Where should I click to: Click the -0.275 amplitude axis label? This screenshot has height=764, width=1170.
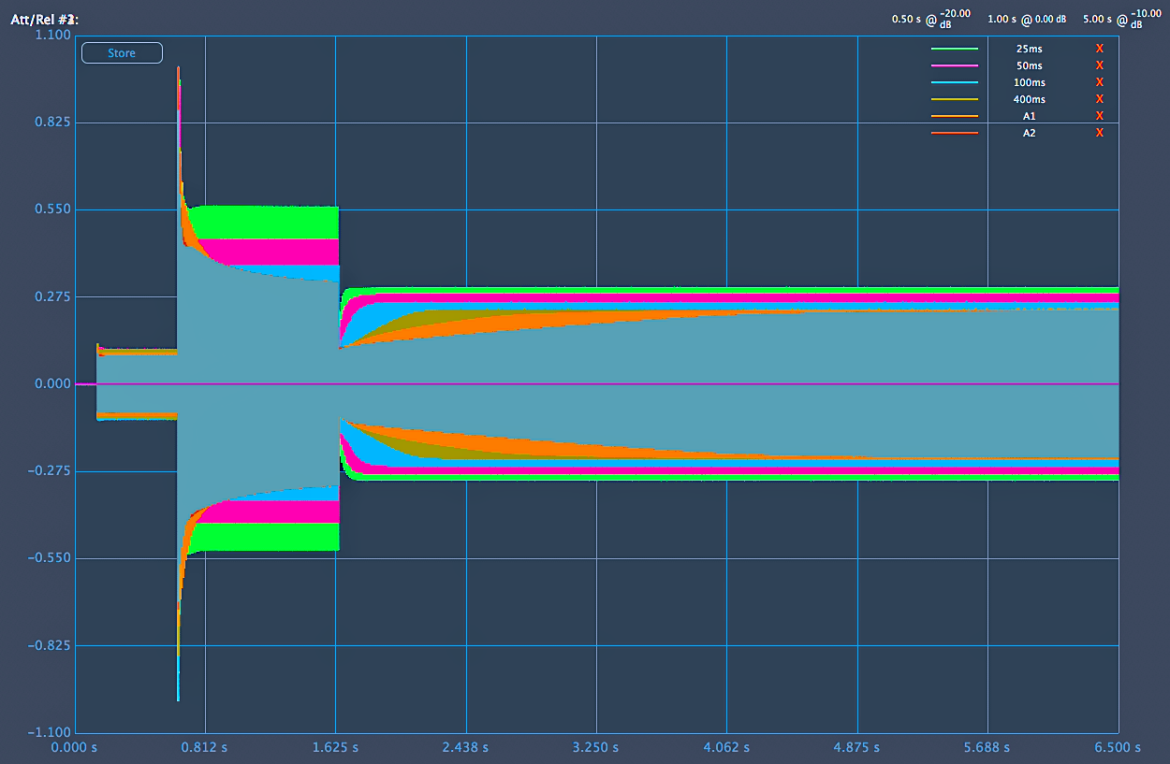49,471
